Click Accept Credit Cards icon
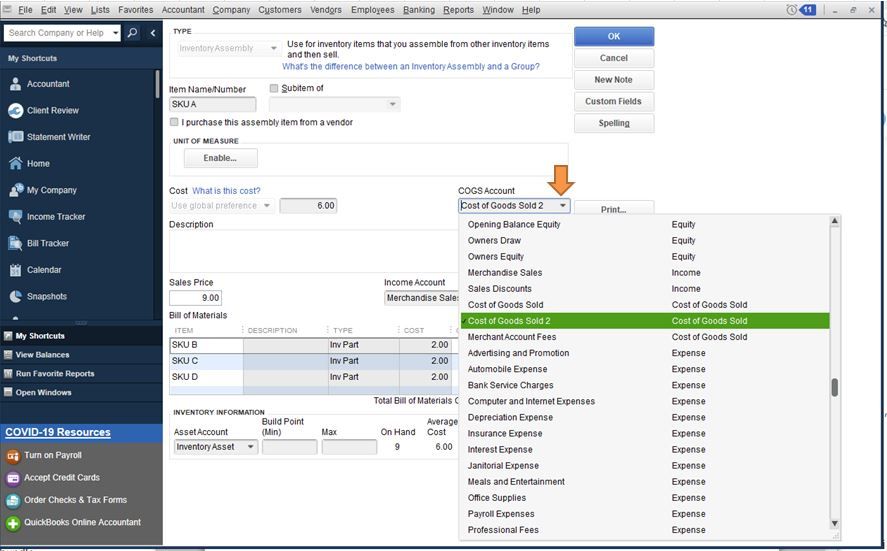 click(13, 478)
